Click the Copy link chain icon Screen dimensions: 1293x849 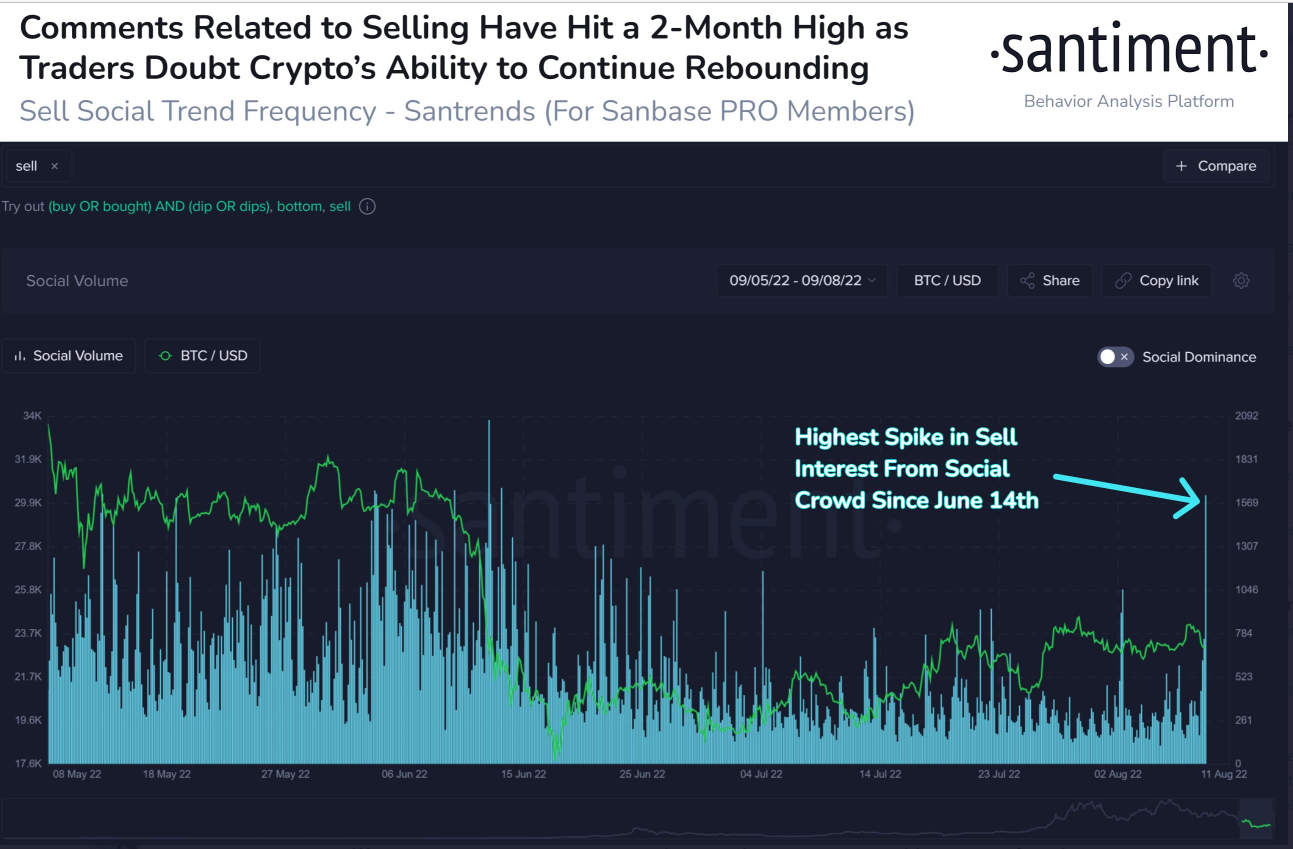tap(1124, 280)
